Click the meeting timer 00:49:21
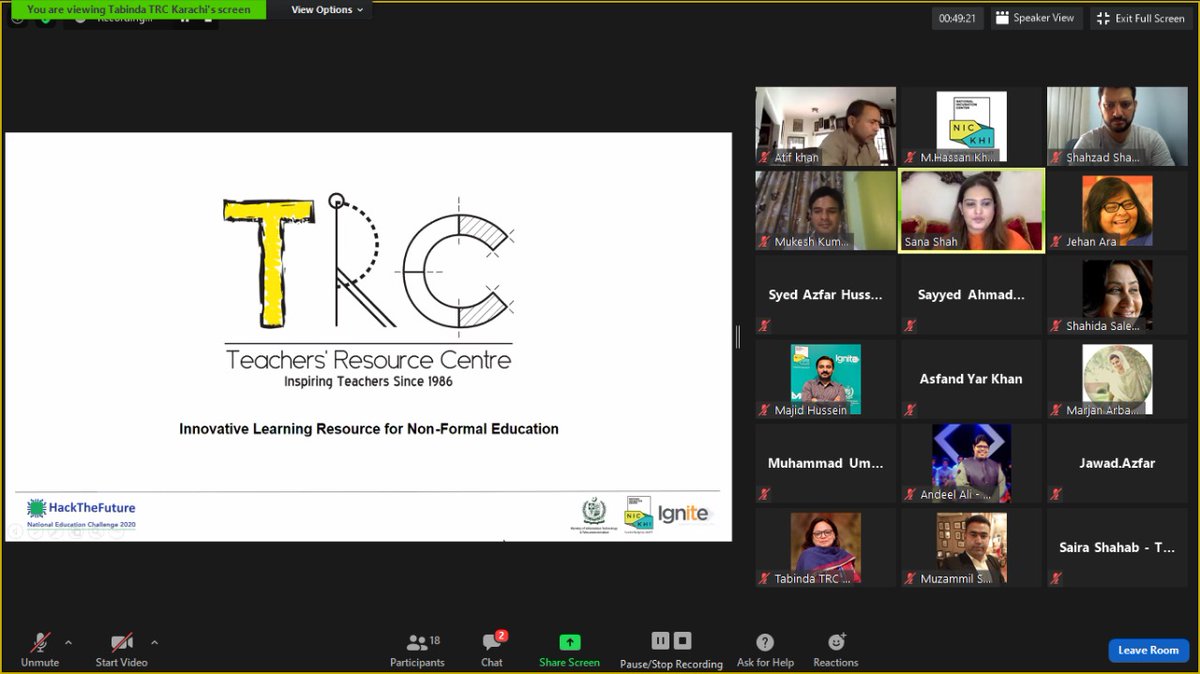The width and height of the screenshot is (1200, 674). pyautogui.click(x=958, y=18)
